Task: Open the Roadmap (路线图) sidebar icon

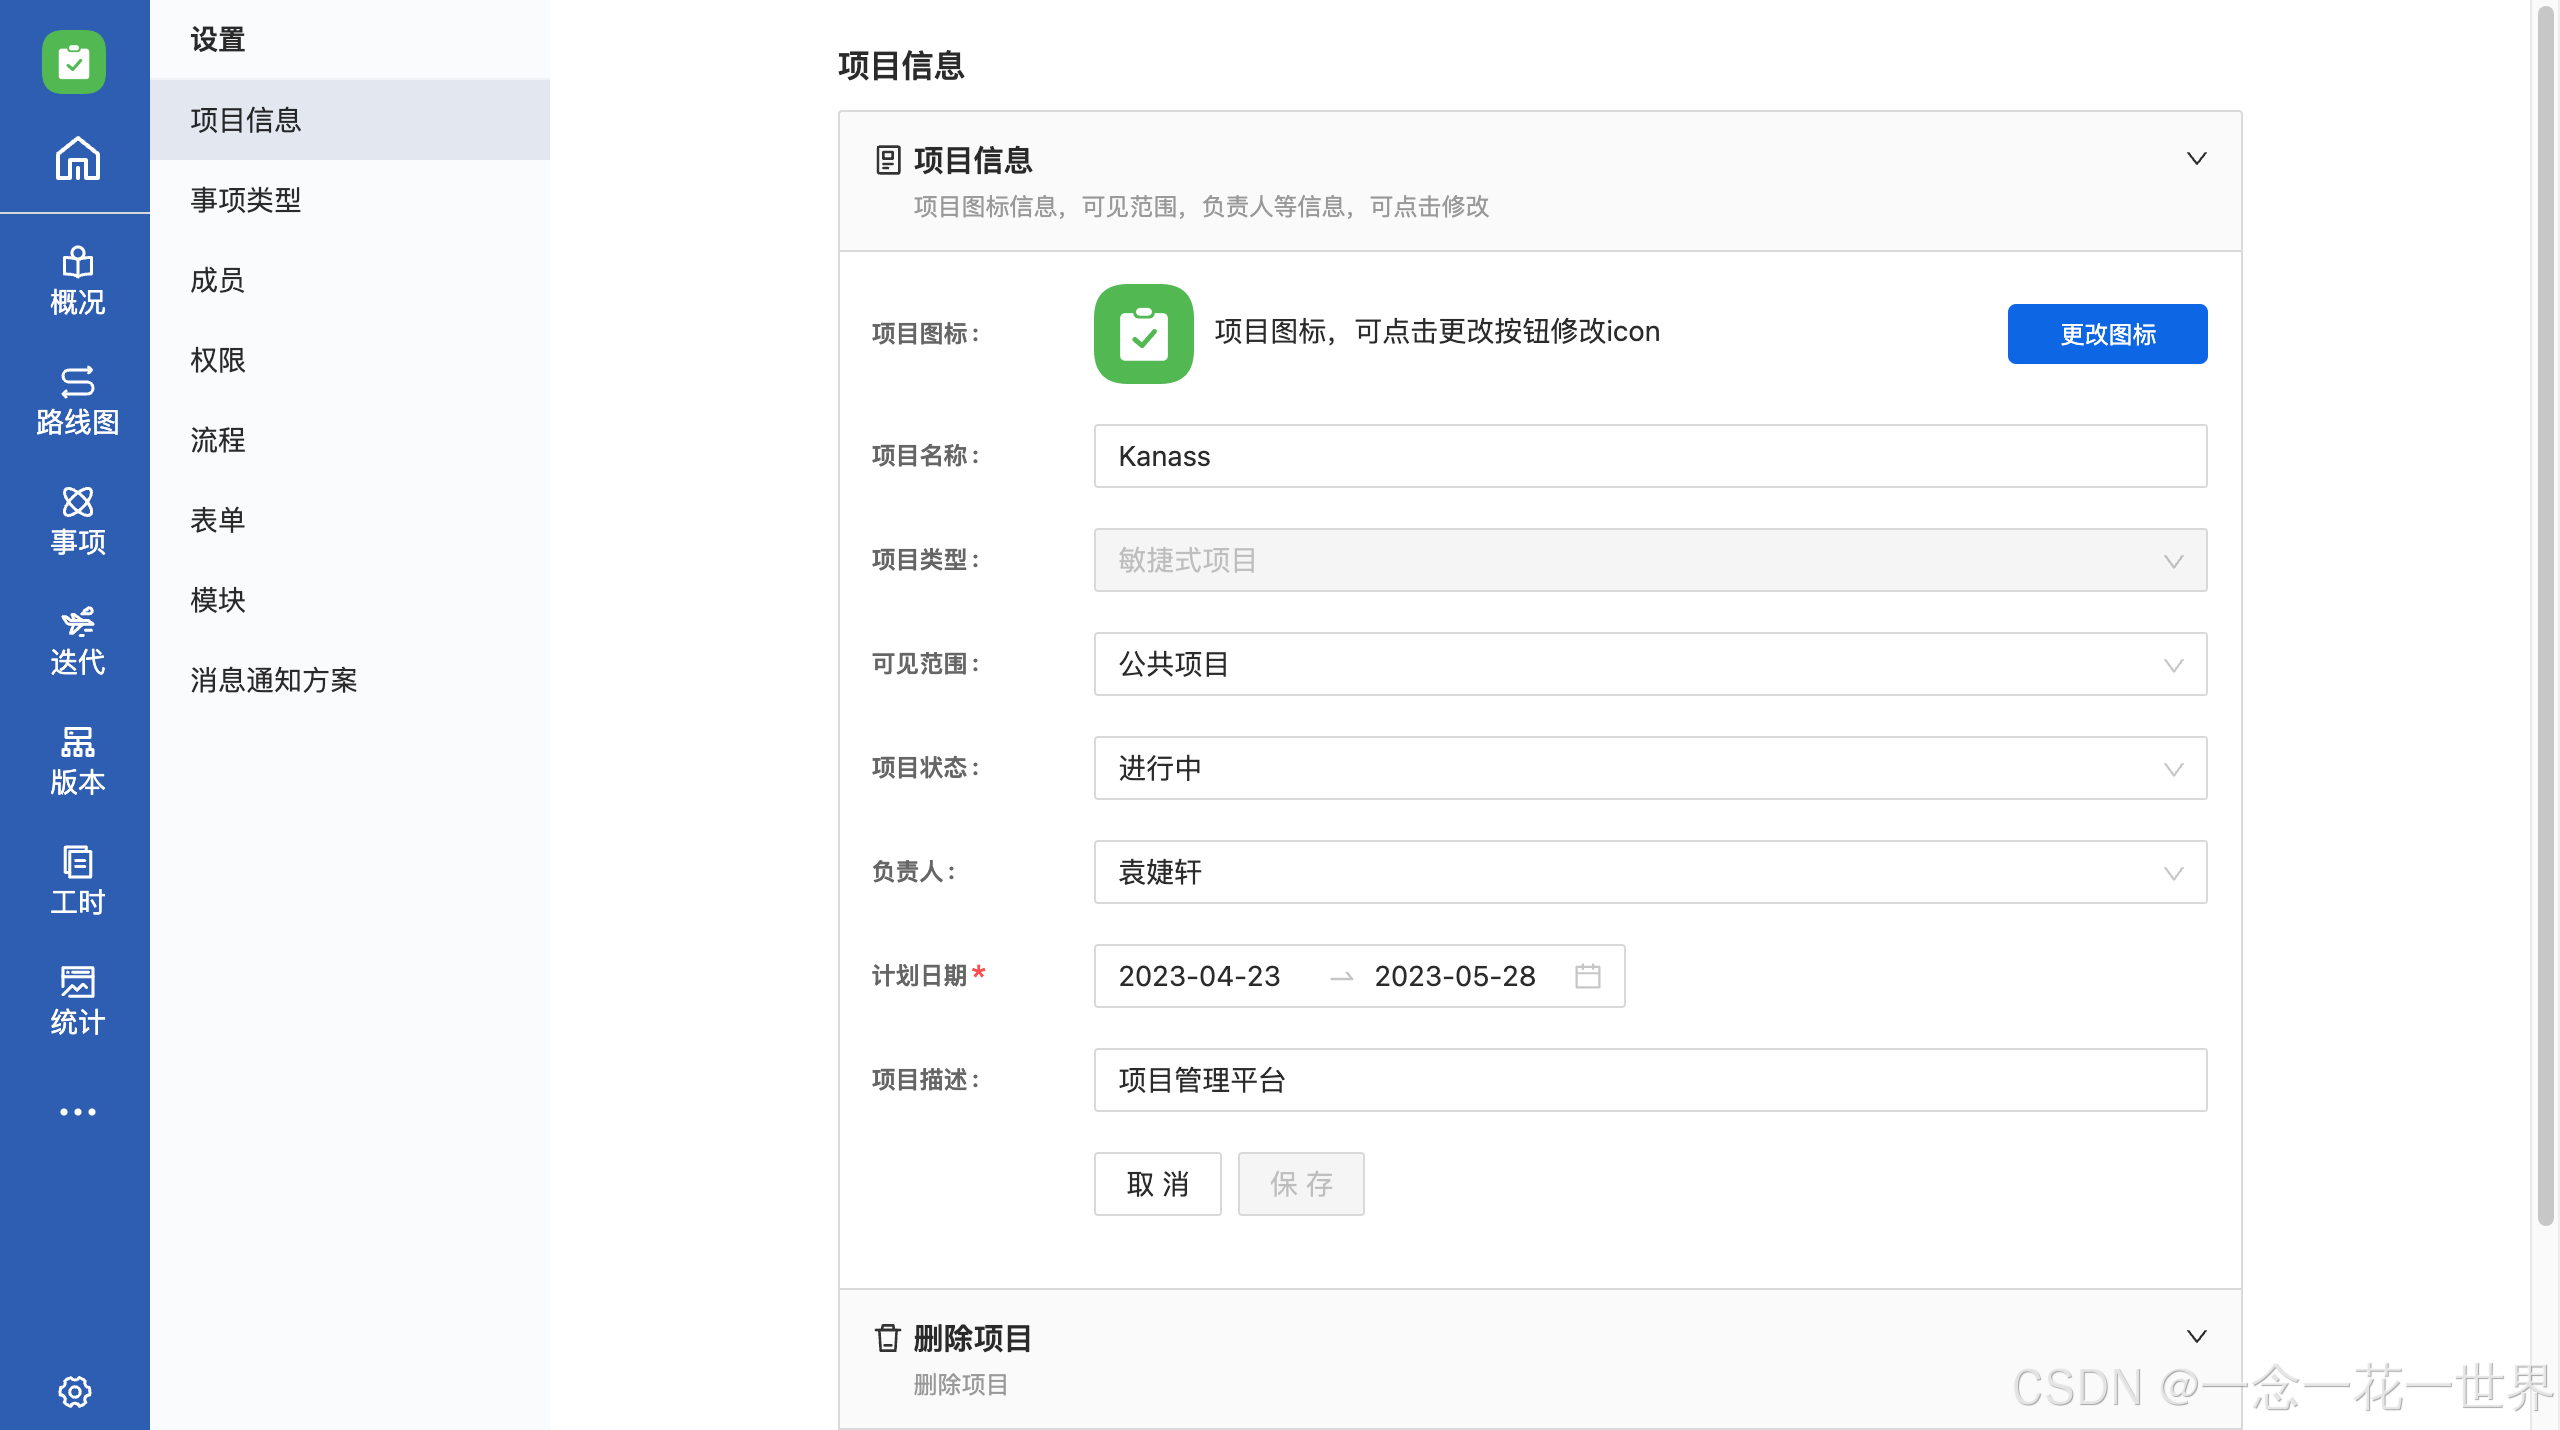Action: pos(77,401)
